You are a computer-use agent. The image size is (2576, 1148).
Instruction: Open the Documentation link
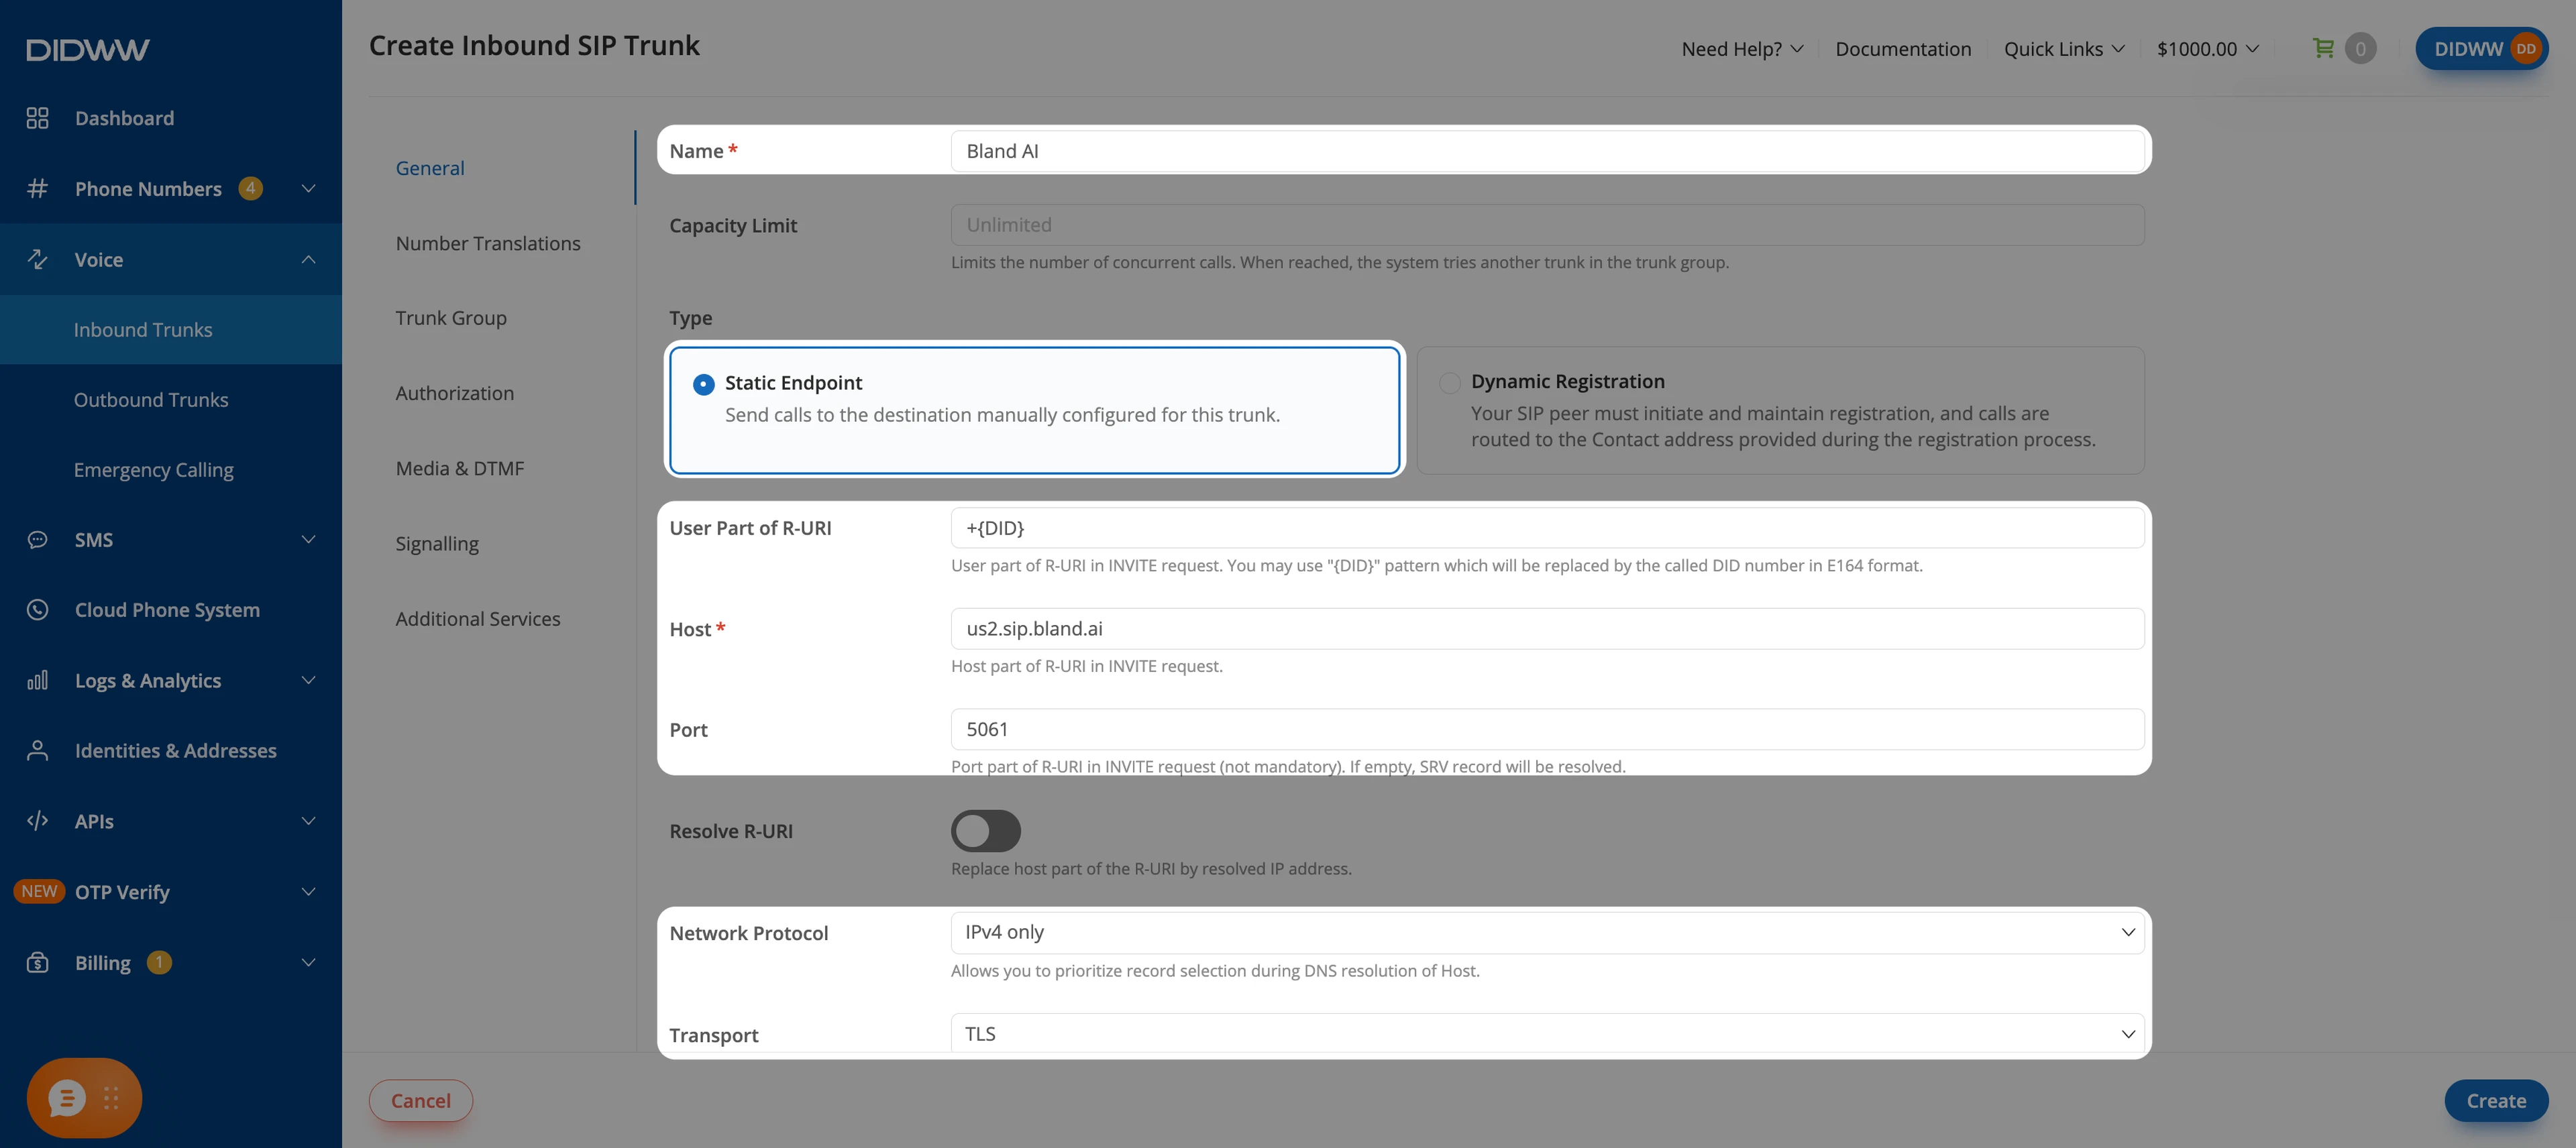[x=1903, y=49]
